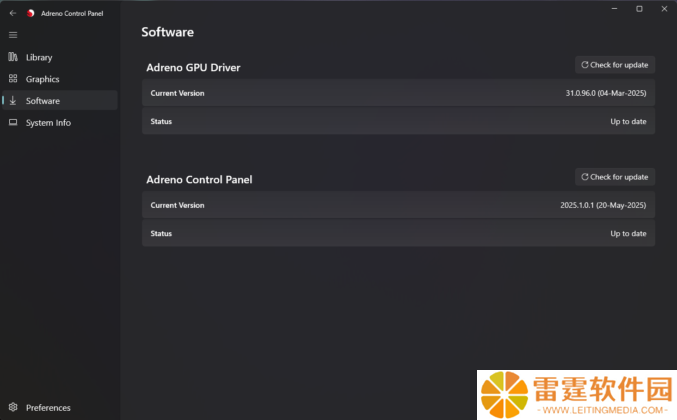This screenshot has height=420, width=677.
Task: Click GPU driver Status label
Action: click(x=161, y=122)
